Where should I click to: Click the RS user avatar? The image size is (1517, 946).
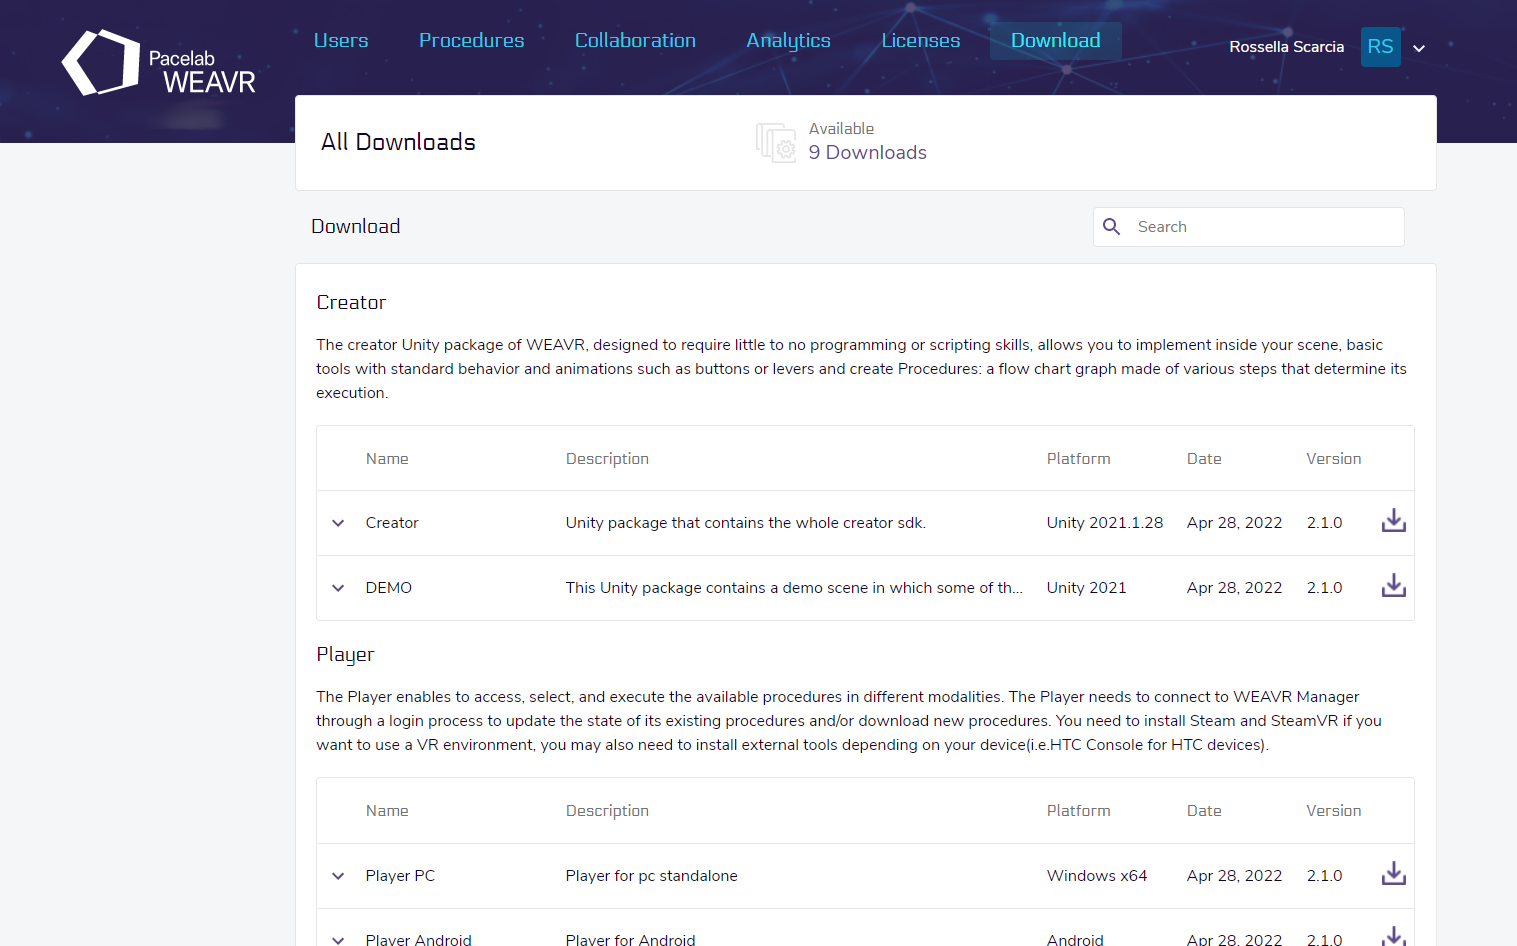pos(1380,47)
